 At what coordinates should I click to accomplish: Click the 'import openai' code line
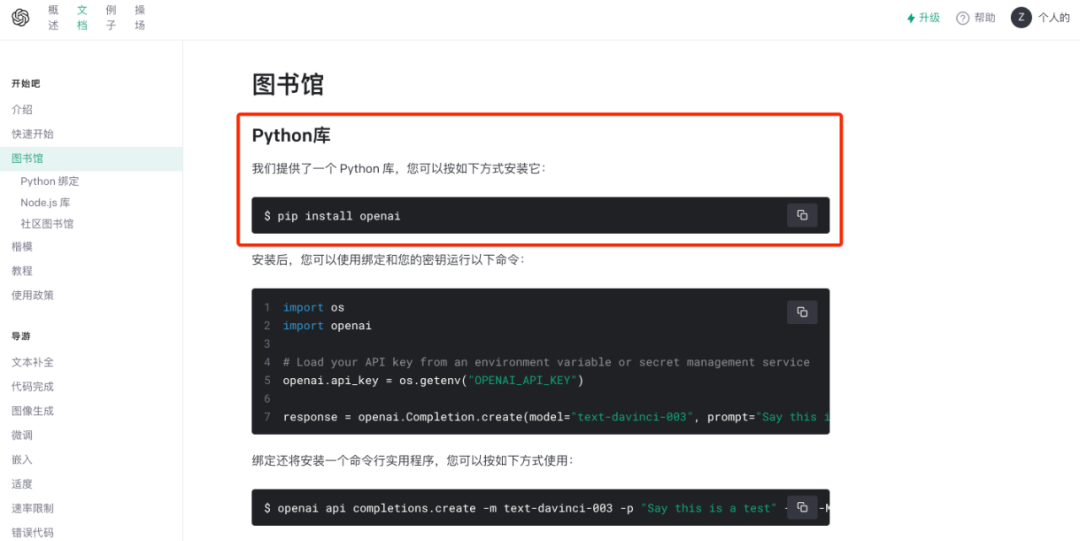coord(327,326)
